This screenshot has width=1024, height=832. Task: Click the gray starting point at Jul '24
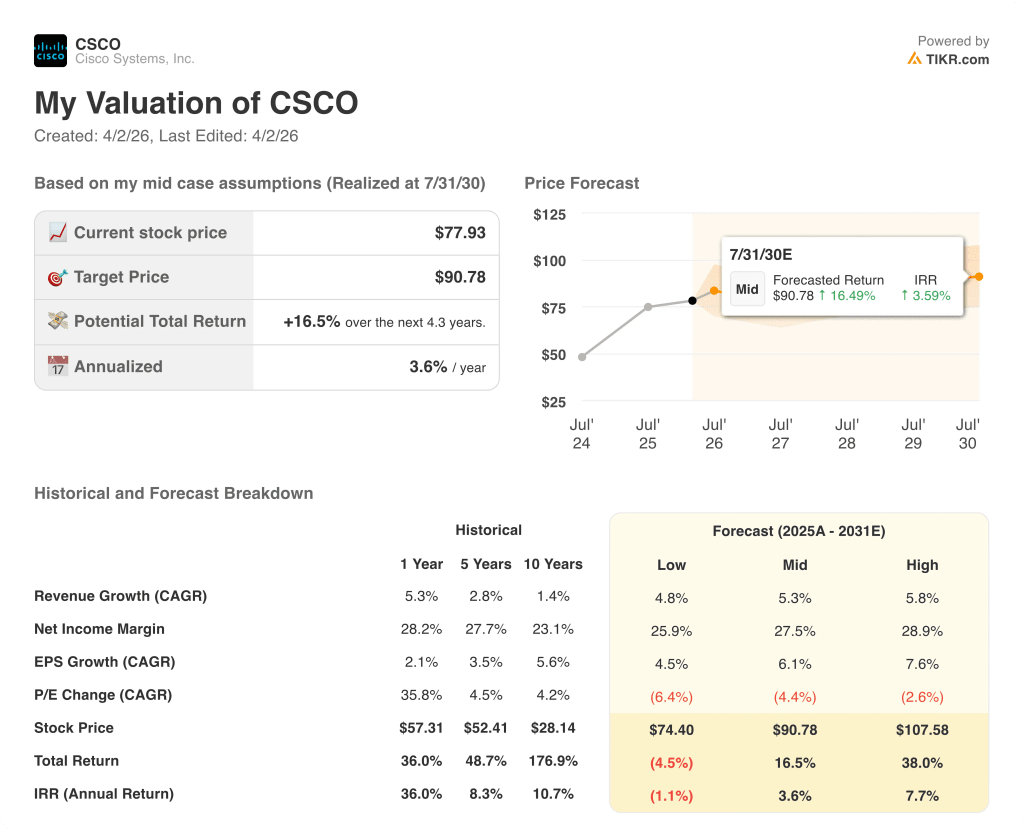[582, 355]
